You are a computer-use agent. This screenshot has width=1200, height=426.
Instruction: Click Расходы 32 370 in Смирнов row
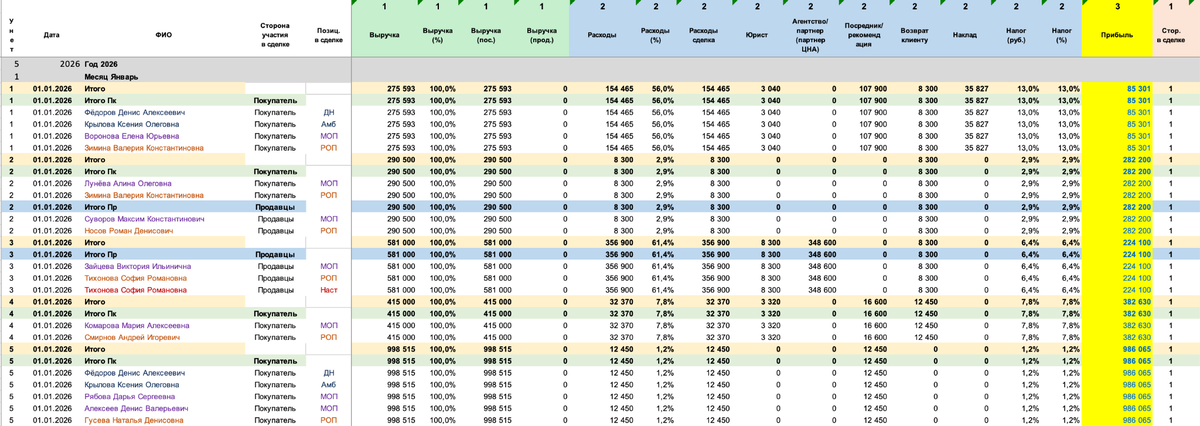tap(621, 337)
